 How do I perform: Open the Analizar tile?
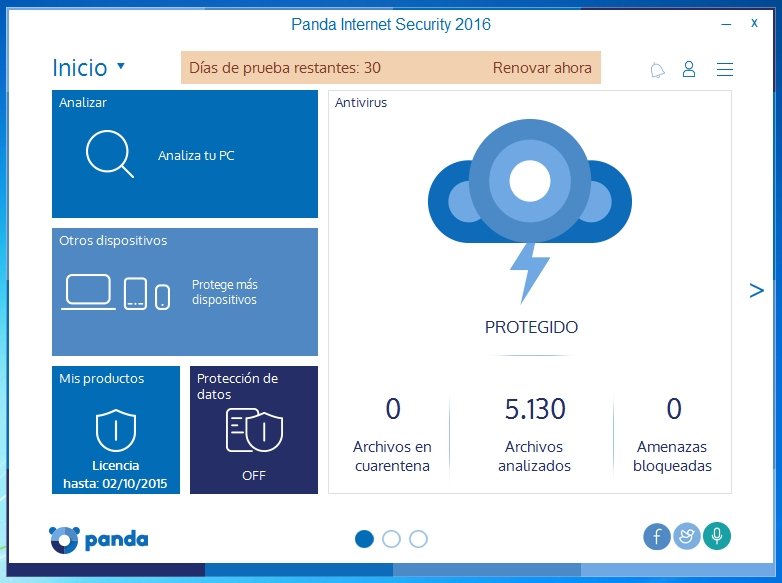[x=185, y=154]
